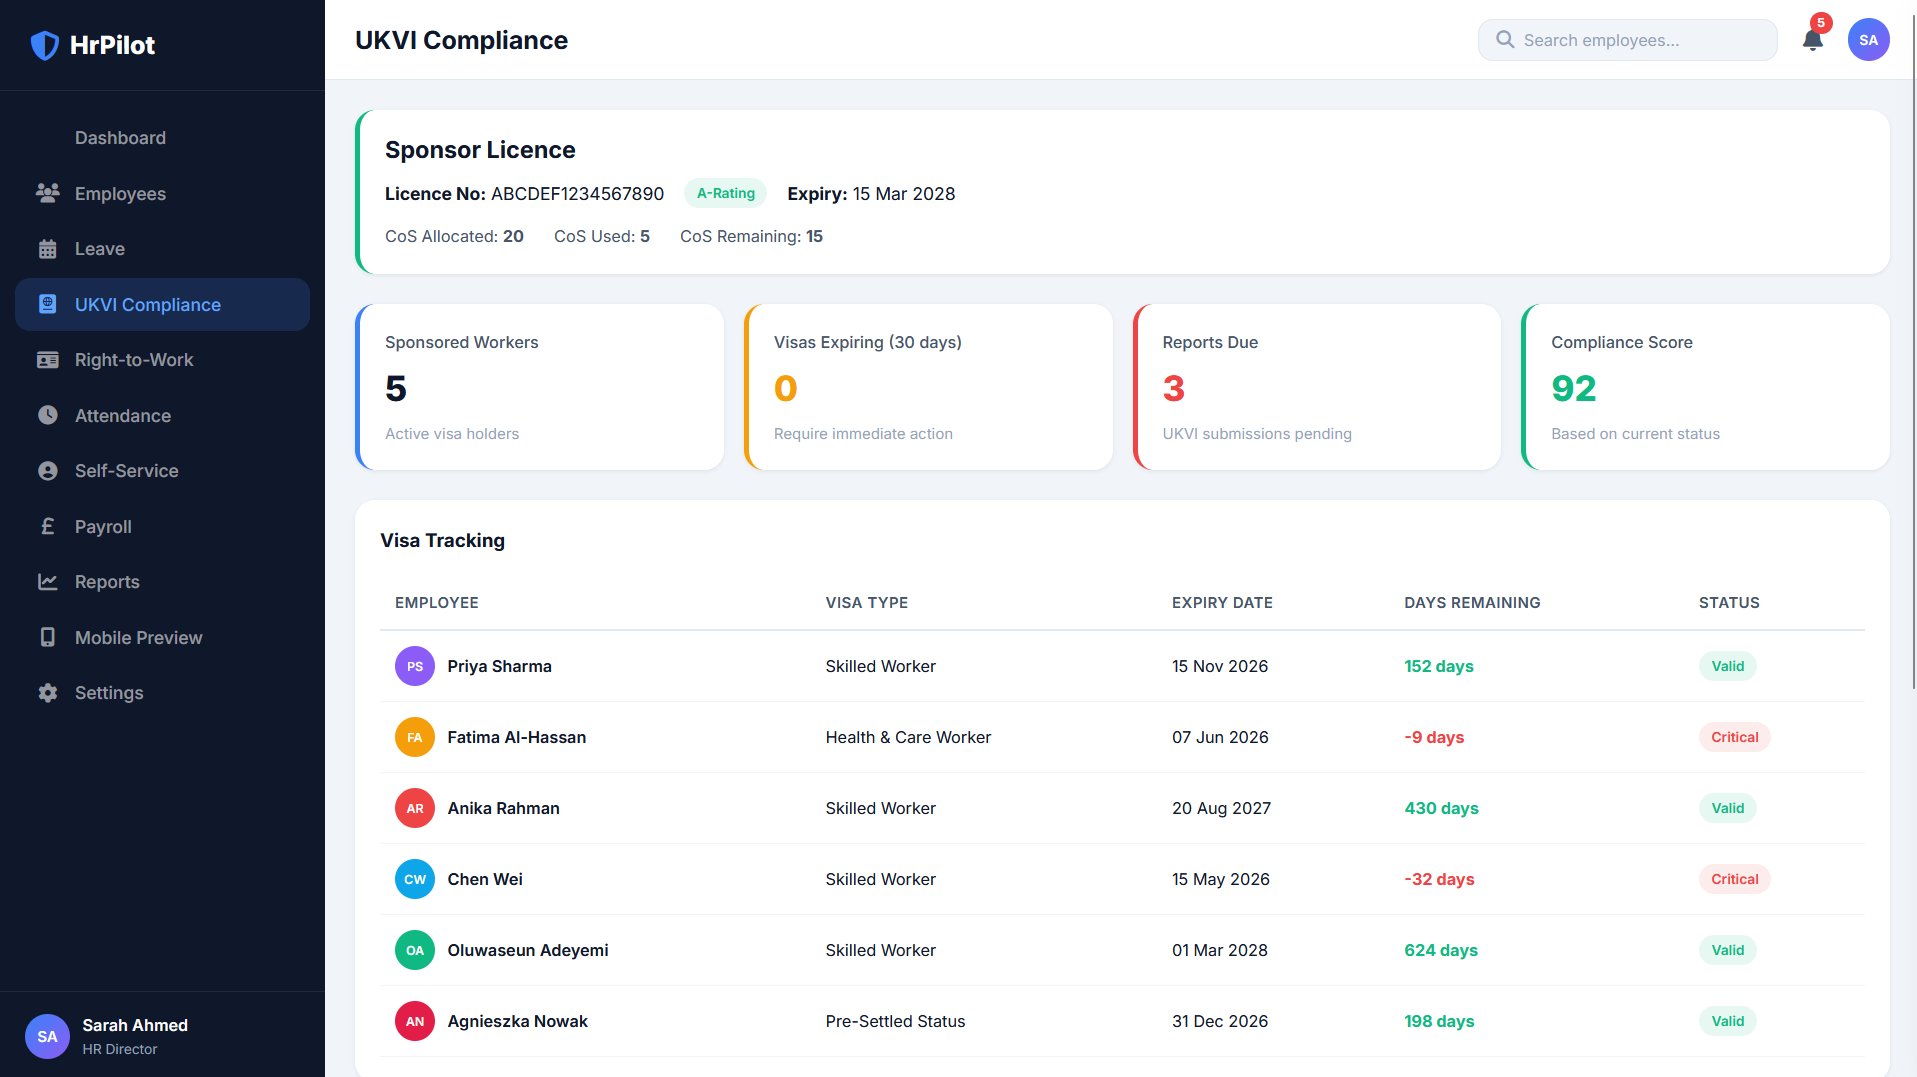The width and height of the screenshot is (1917, 1077).
Task: Open the Attendance page
Action: pos(162,415)
